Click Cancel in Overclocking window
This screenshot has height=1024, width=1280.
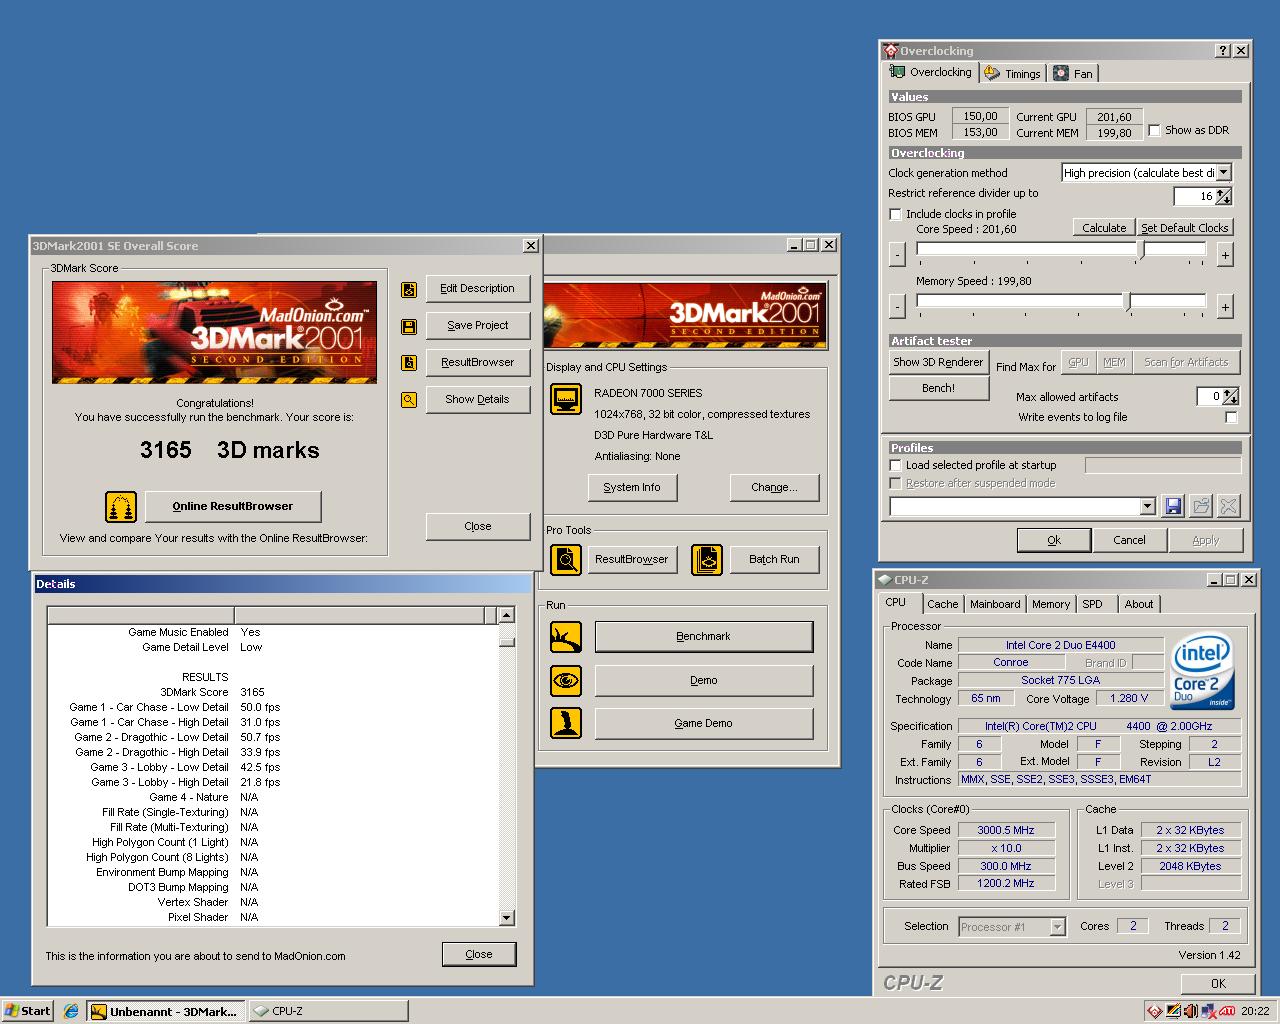pos(1130,540)
